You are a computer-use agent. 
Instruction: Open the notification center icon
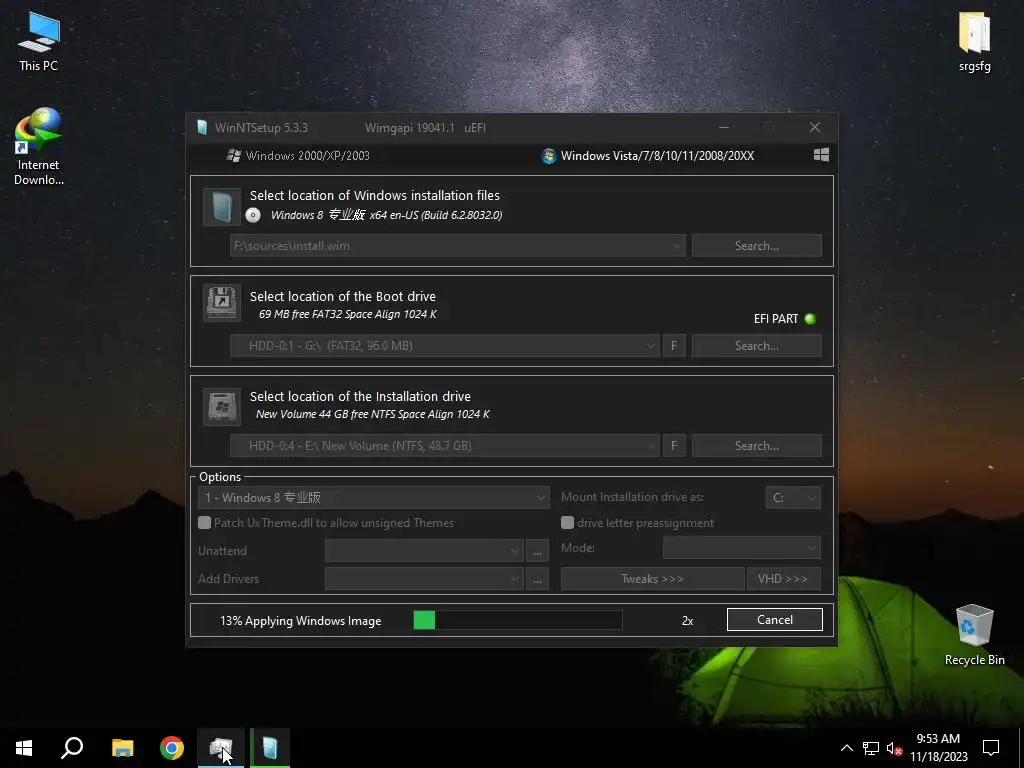991,748
